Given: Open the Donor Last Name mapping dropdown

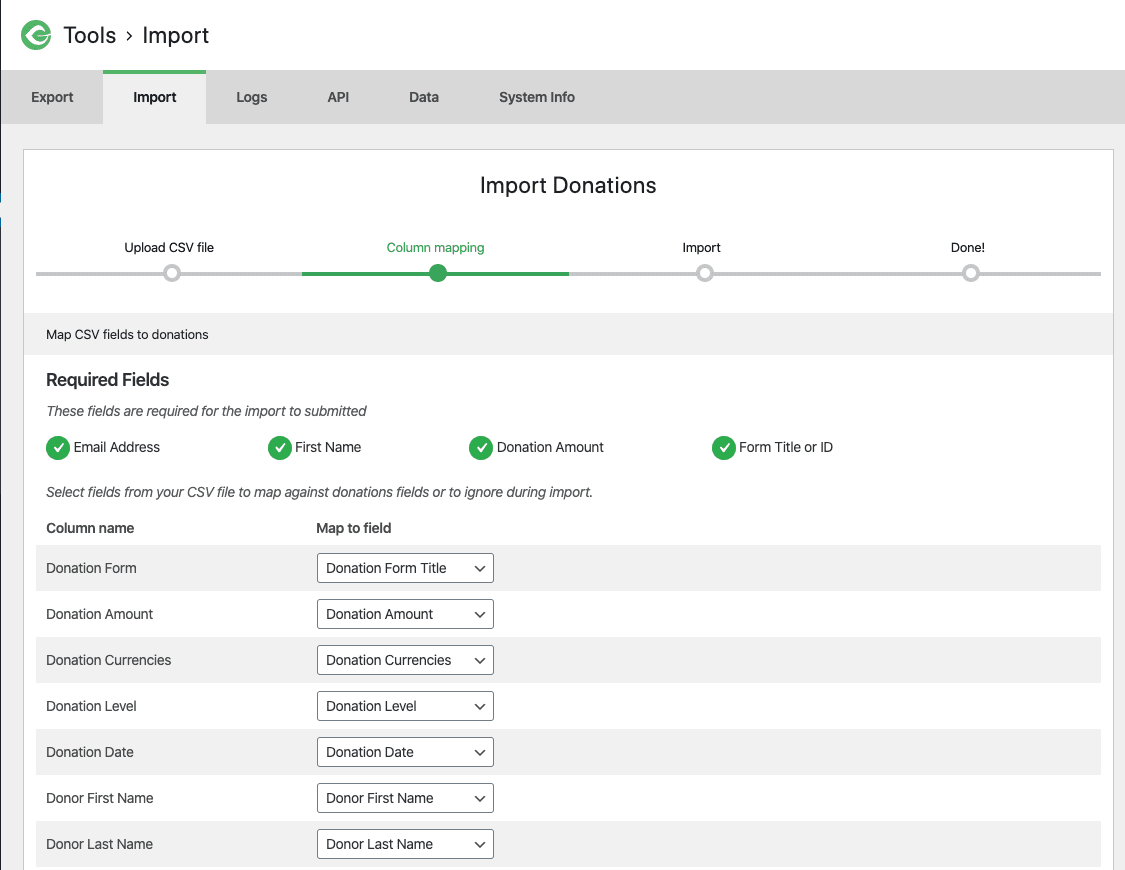Looking at the screenshot, I should point(405,843).
